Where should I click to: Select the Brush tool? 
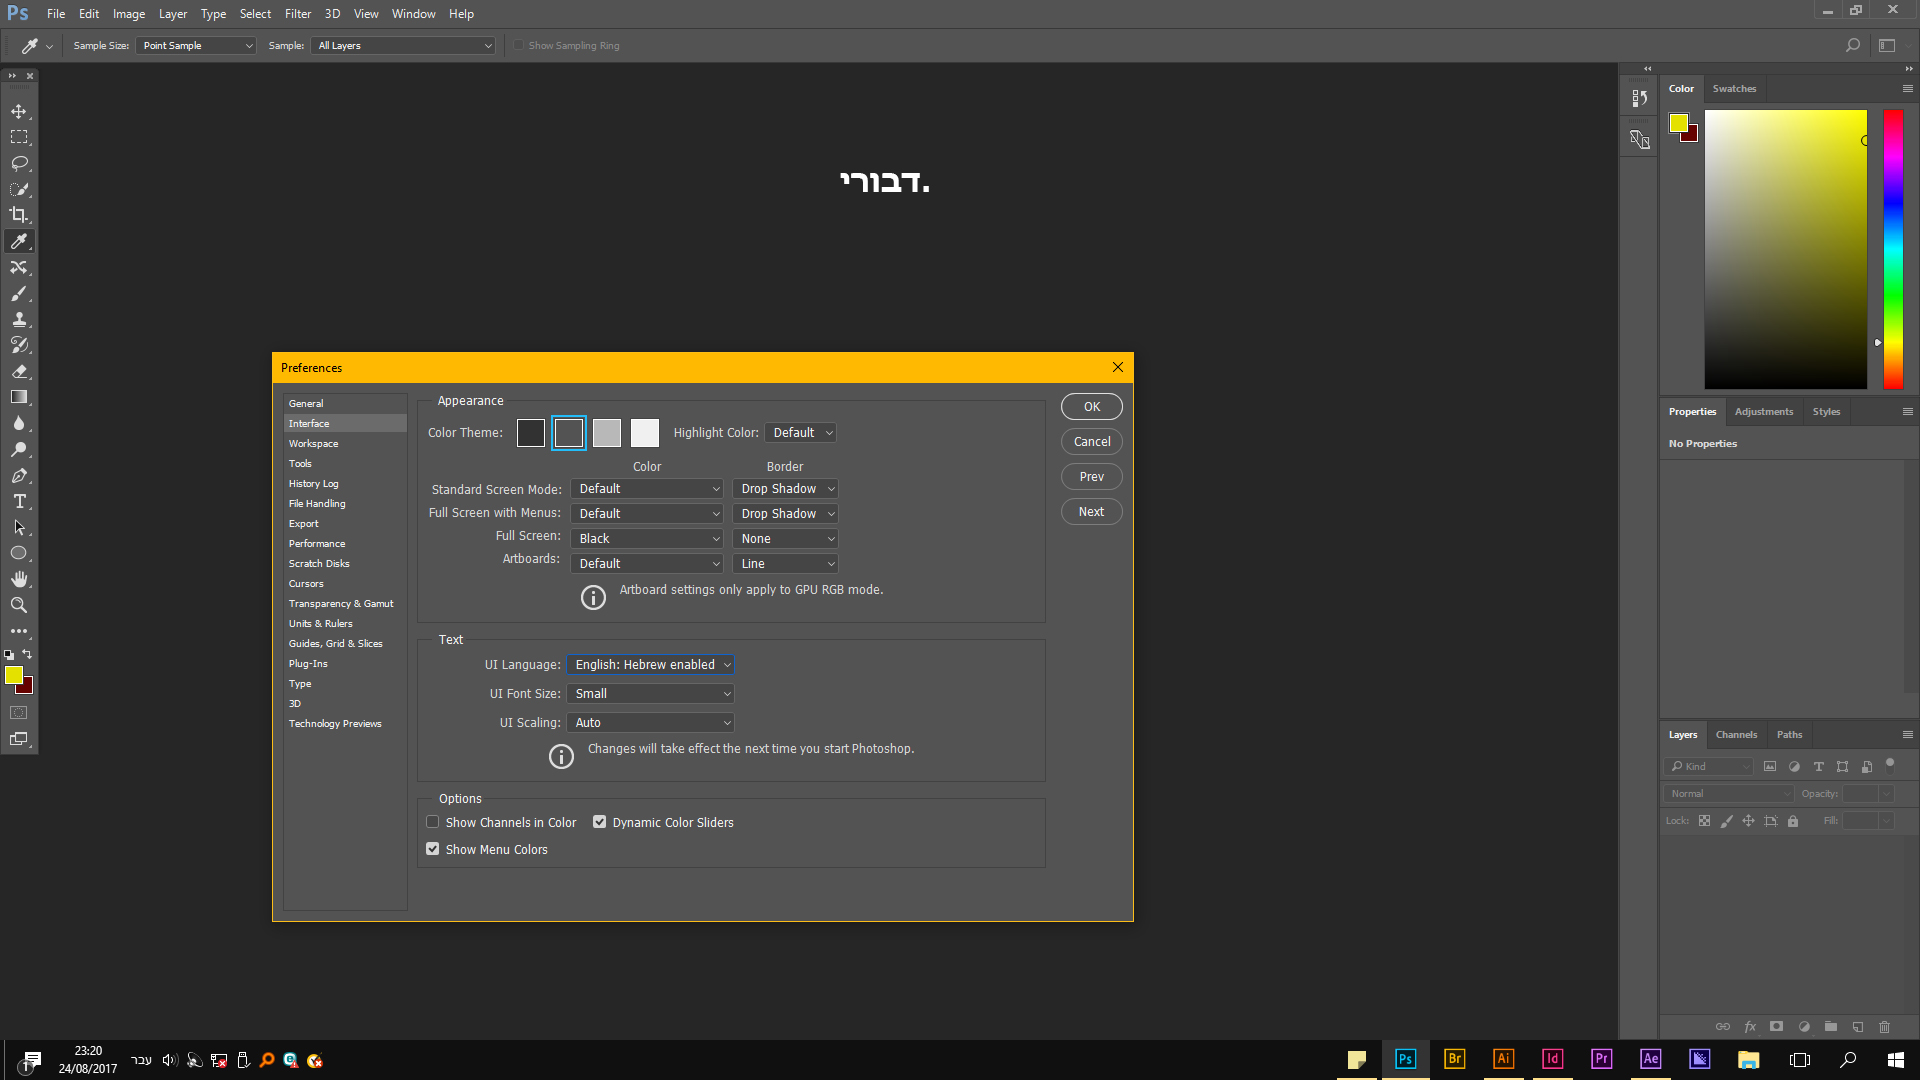tap(19, 293)
